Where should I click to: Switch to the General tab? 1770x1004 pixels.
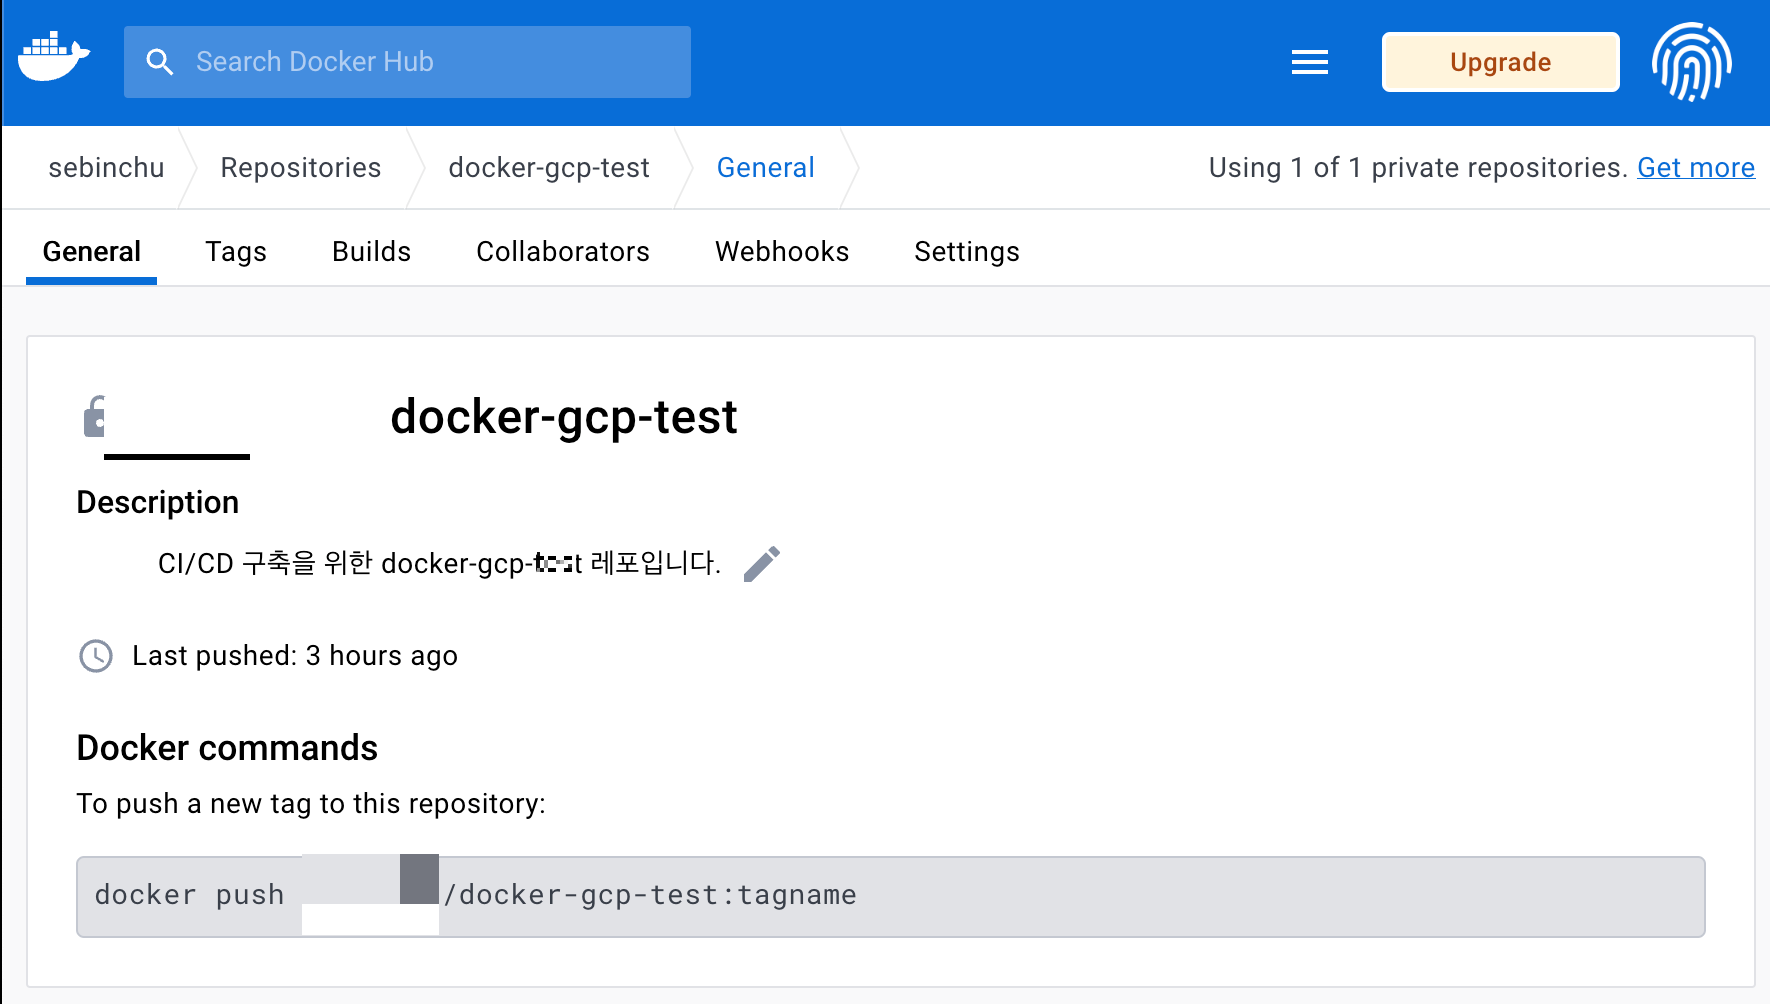click(91, 252)
